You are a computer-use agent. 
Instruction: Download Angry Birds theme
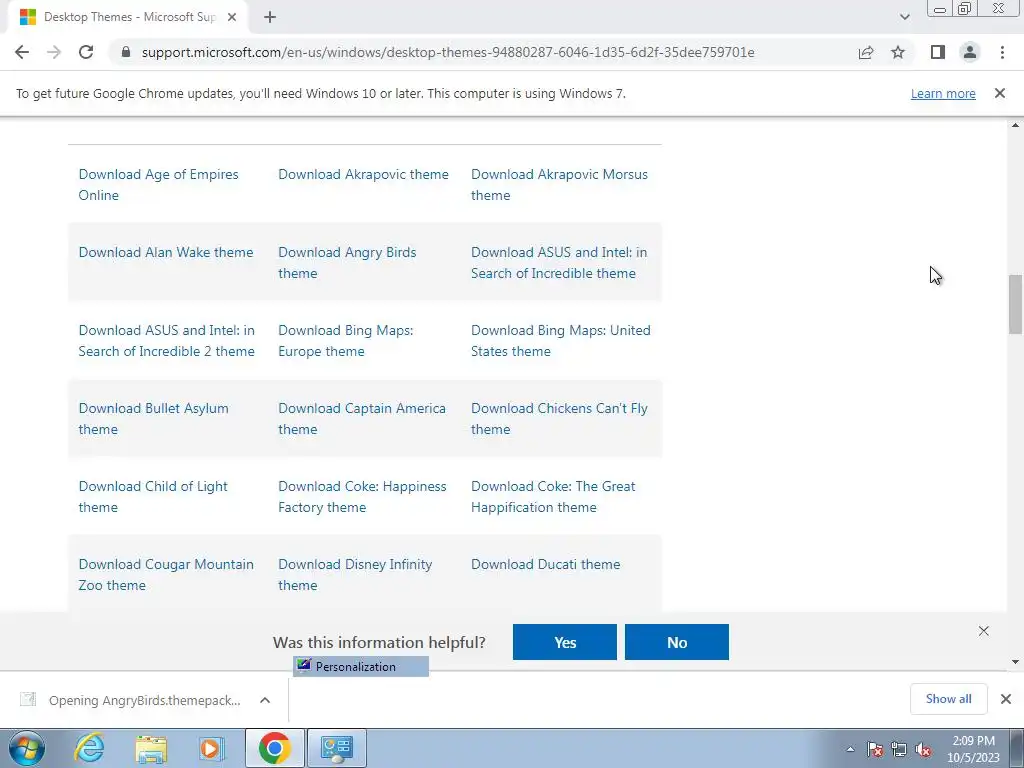pos(347,263)
